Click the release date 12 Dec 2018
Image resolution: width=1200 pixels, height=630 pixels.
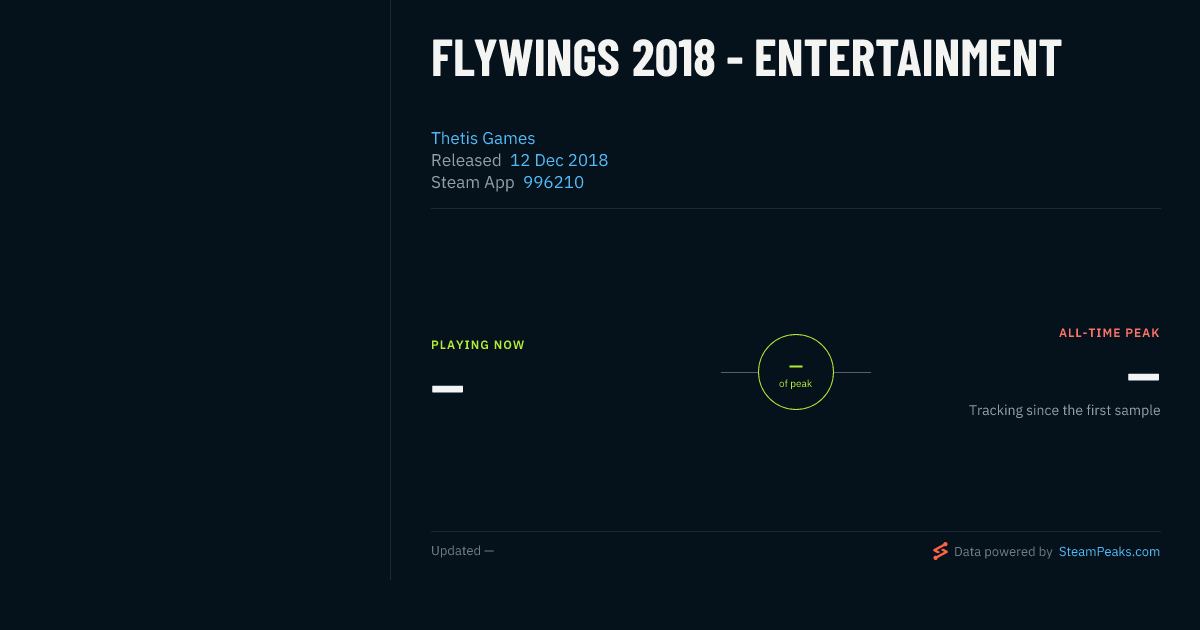coord(559,160)
